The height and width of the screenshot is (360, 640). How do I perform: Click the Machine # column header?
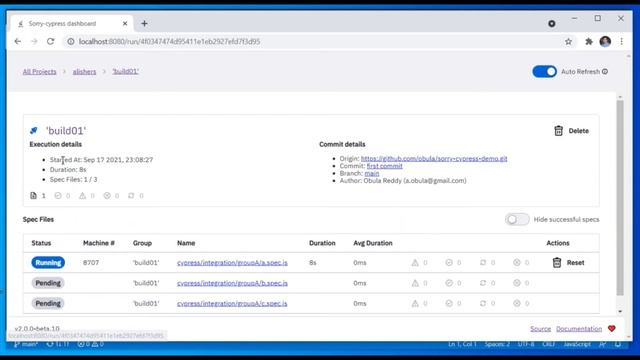pyautogui.click(x=99, y=243)
